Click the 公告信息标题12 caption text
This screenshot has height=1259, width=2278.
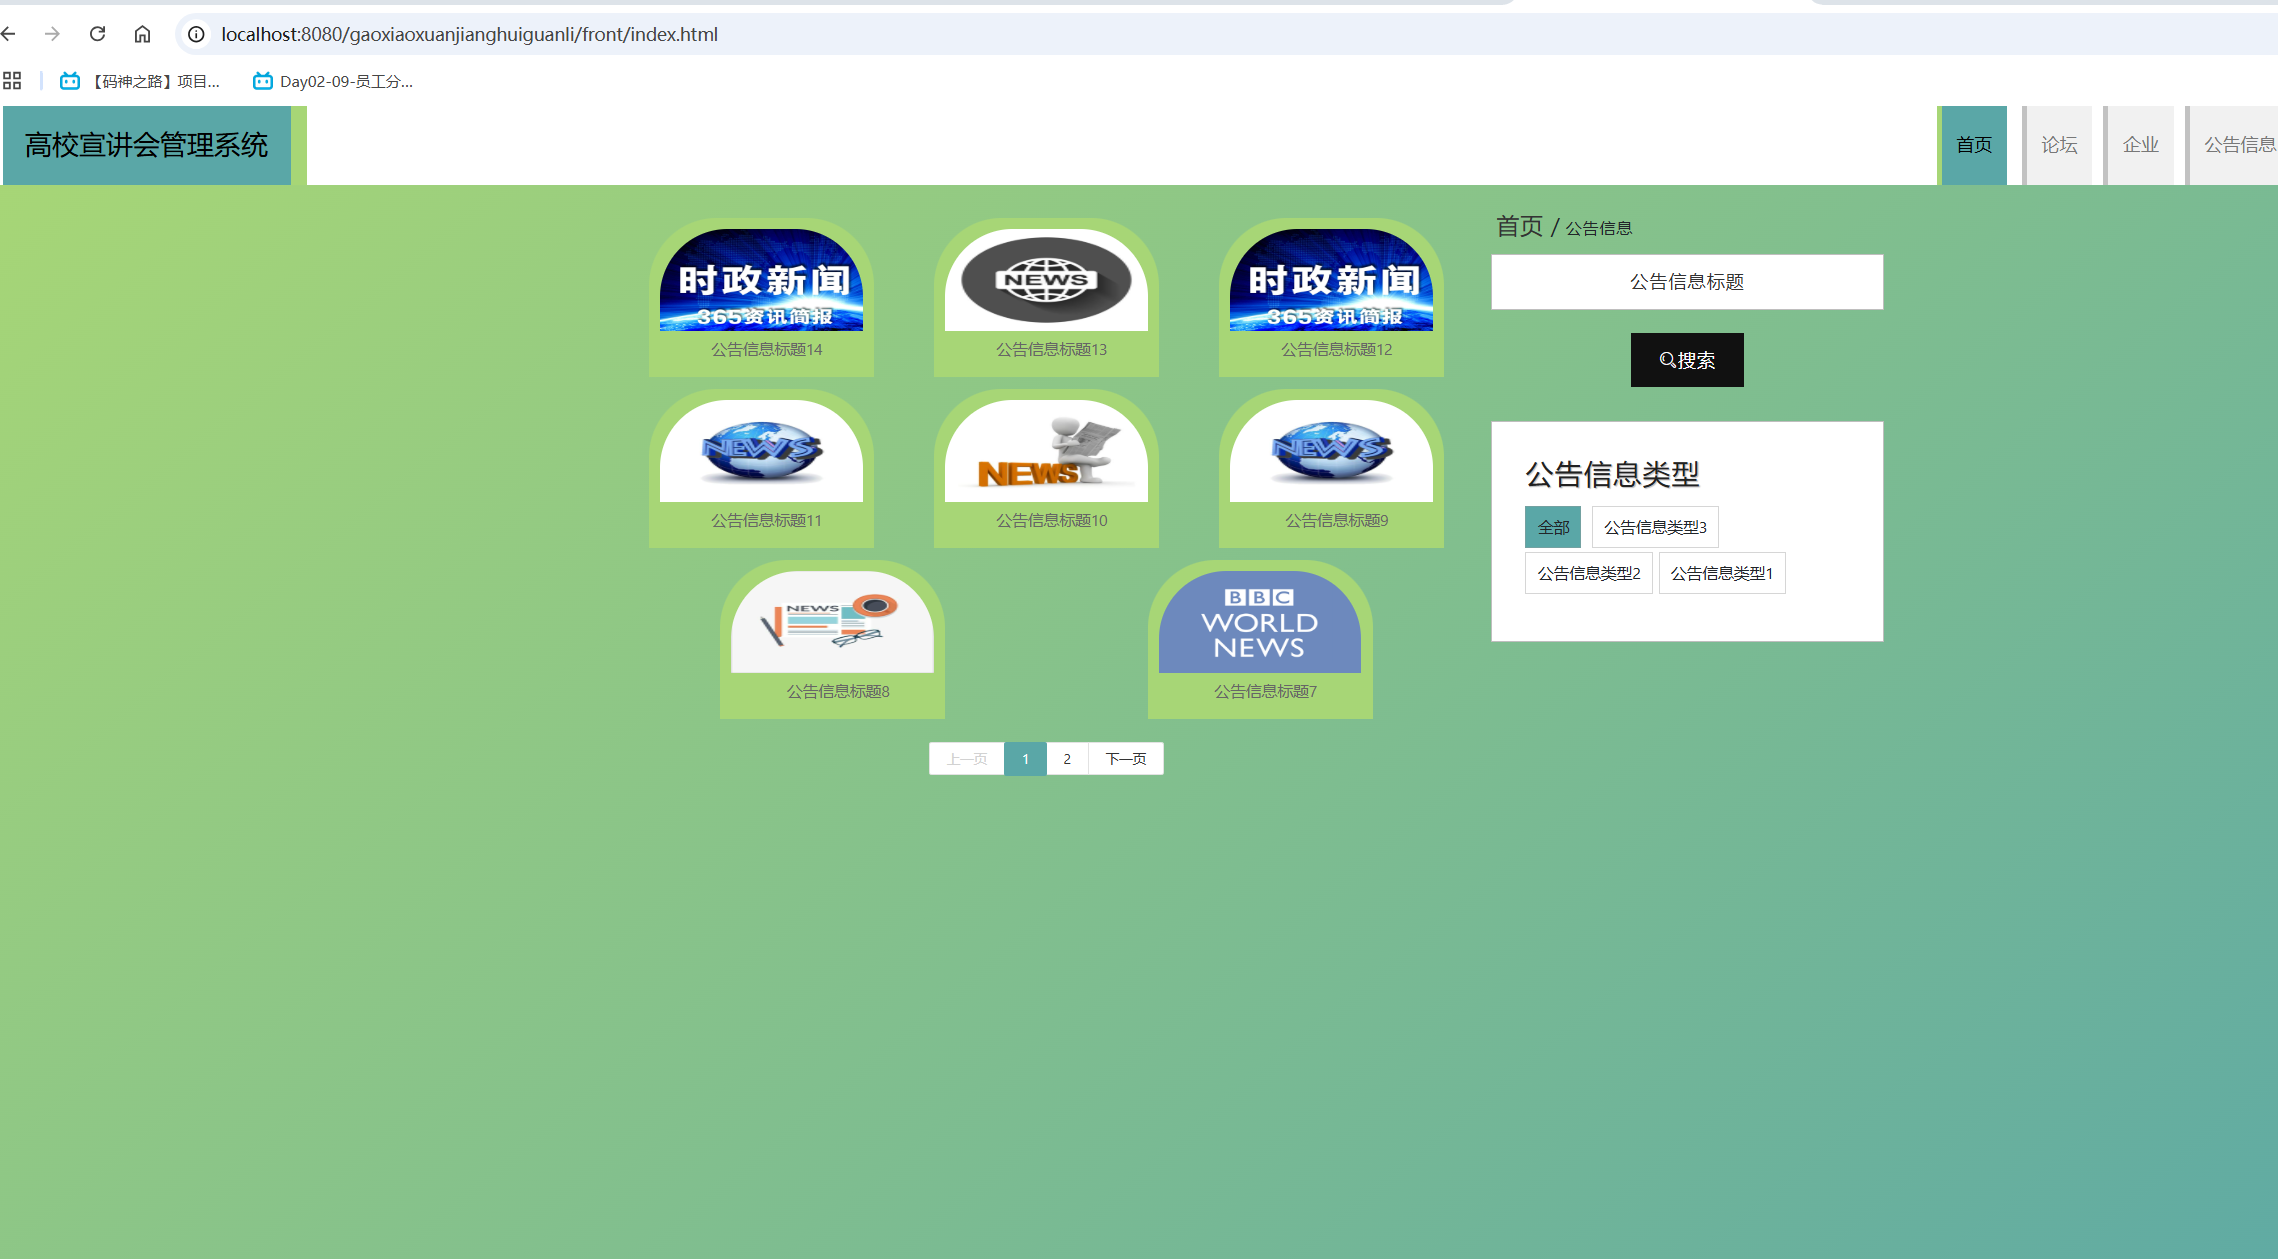[x=1336, y=350]
